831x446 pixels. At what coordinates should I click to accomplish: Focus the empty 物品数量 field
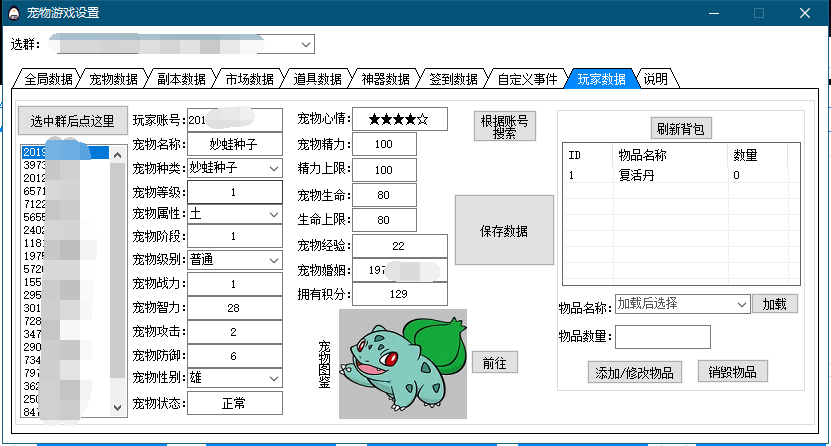pyautogui.click(x=662, y=337)
